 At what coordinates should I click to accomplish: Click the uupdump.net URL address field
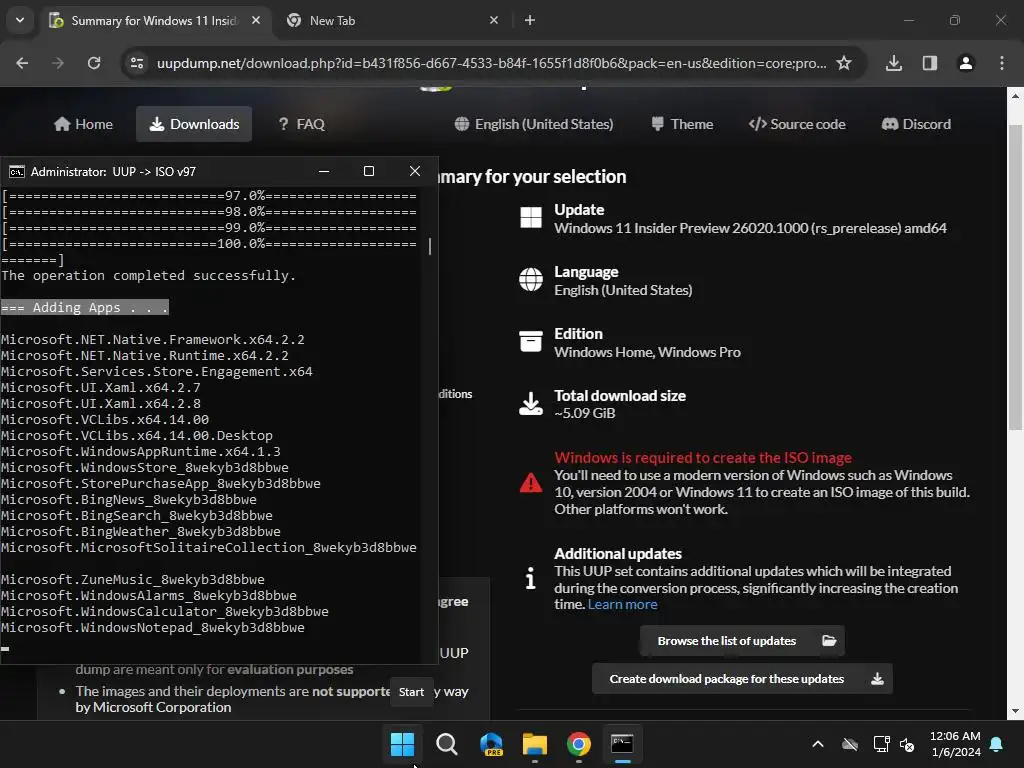click(491, 63)
